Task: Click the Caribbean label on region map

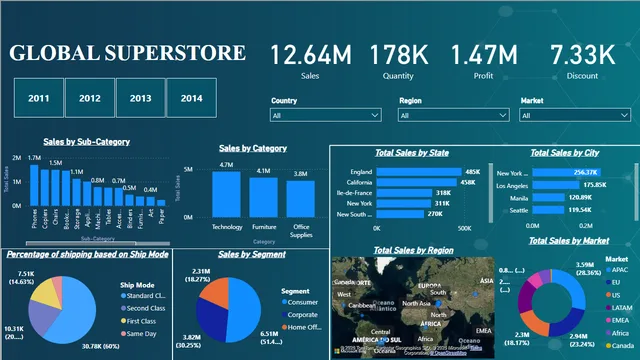Action: [362, 305]
